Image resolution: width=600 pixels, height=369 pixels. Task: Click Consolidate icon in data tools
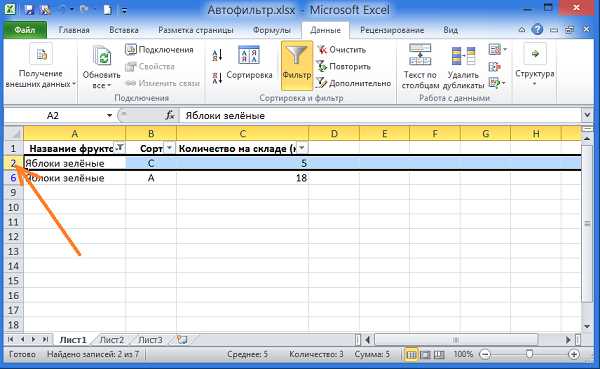tap(494, 67)
